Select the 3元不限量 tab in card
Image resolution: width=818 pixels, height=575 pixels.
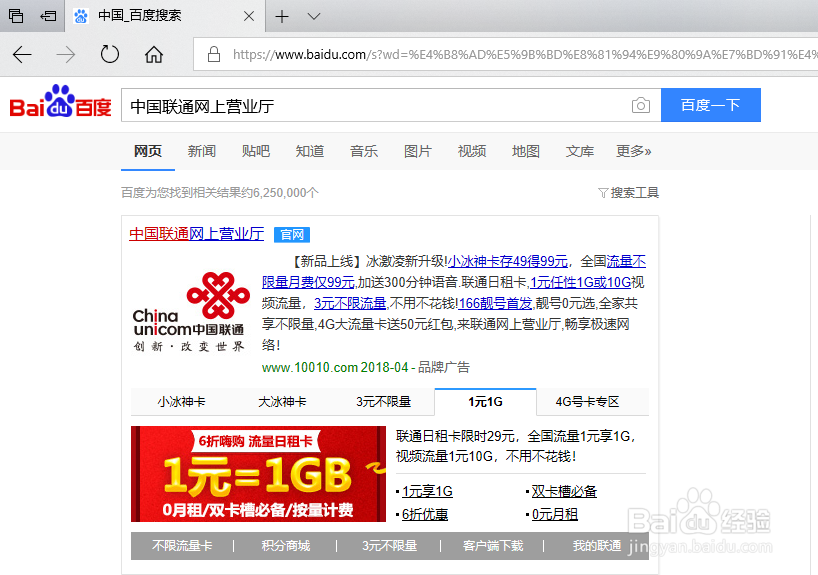383,402
